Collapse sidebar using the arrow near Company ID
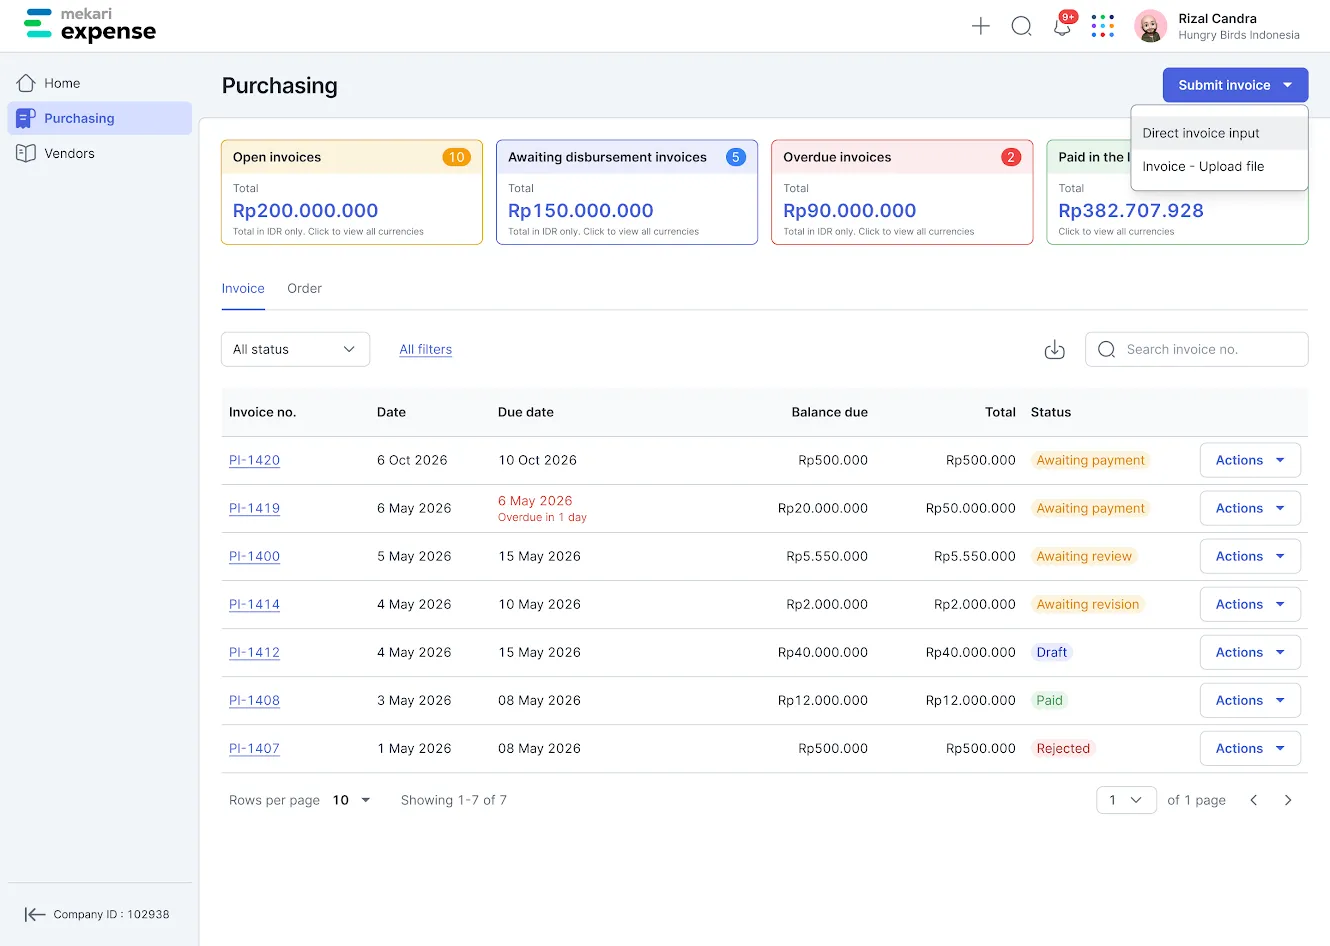Screen dimensions: 1330x946 pos(35,913)
